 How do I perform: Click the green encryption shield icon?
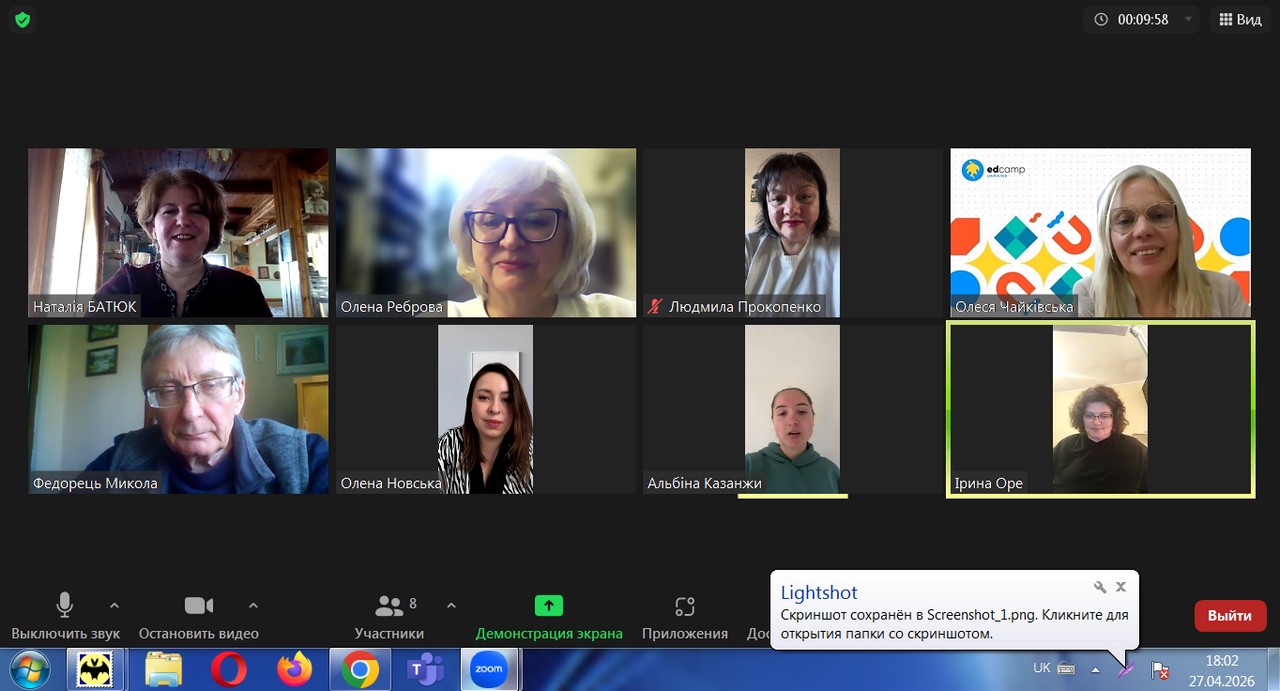click(x=22, y=20)
